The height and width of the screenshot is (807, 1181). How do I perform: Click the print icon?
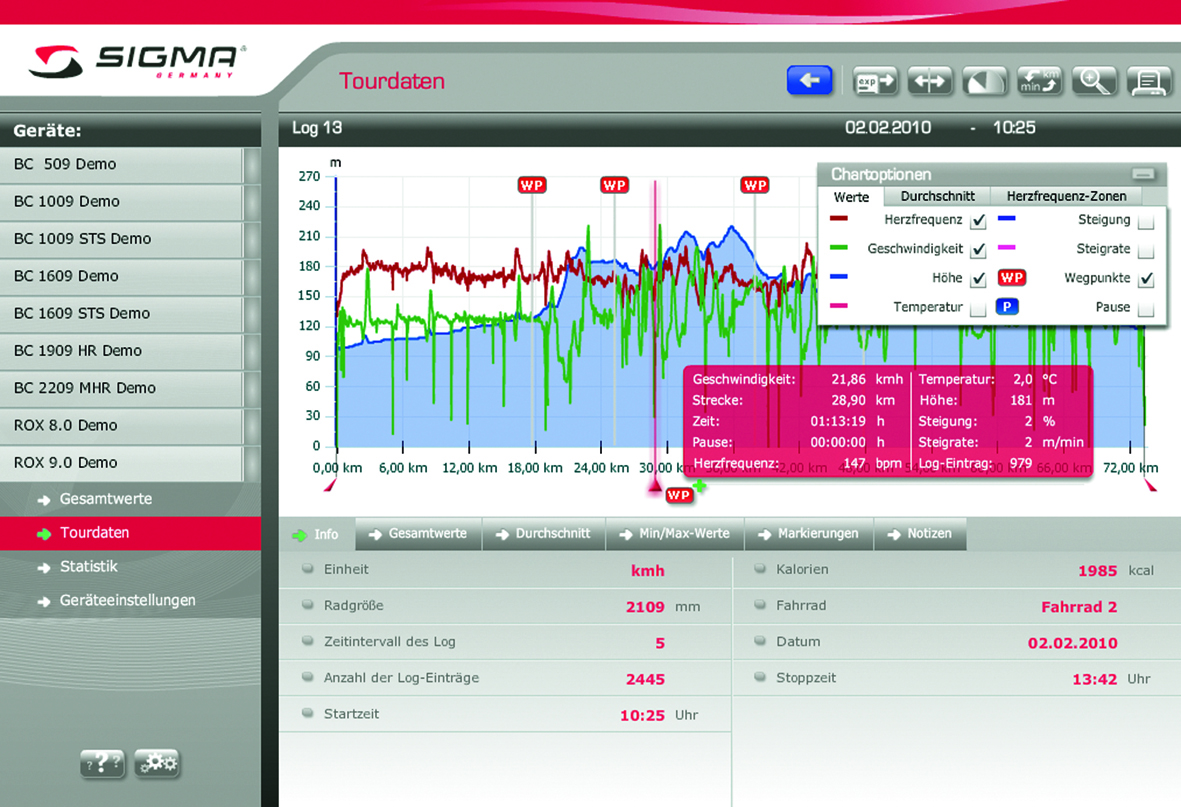(x=1149, y=80)
